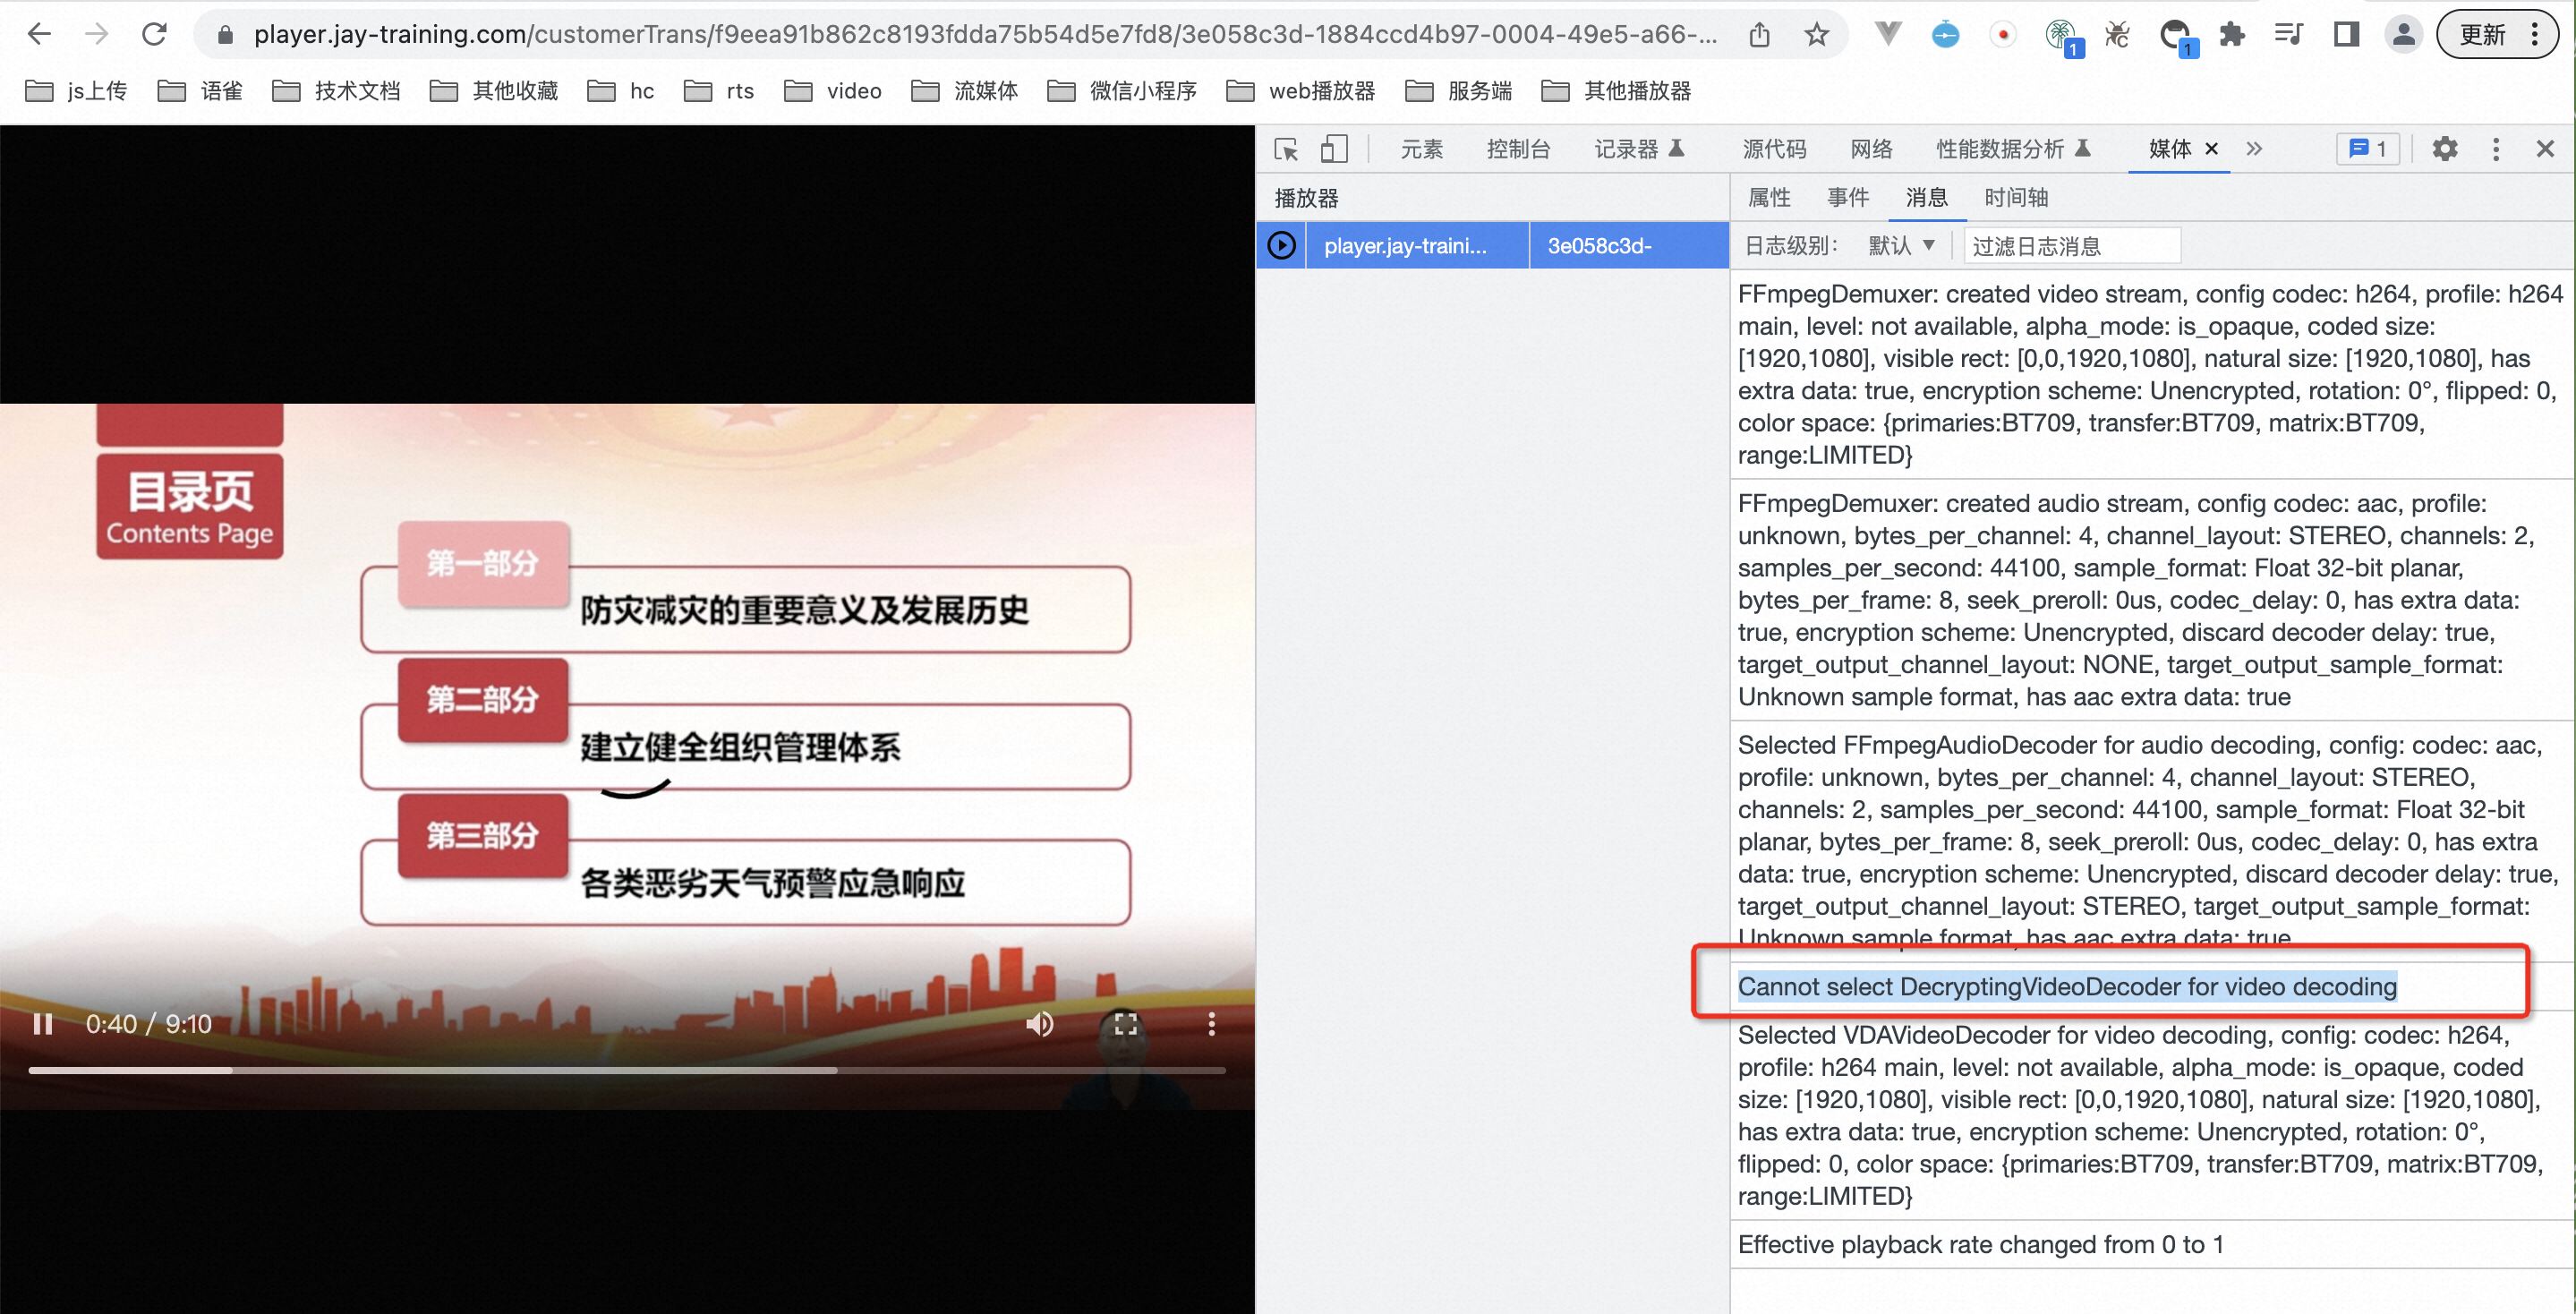The height and width of the screenshot is (1314, 2576).
Task: Open the web播放器 bookmark folder
Action: coord(1300,91)
